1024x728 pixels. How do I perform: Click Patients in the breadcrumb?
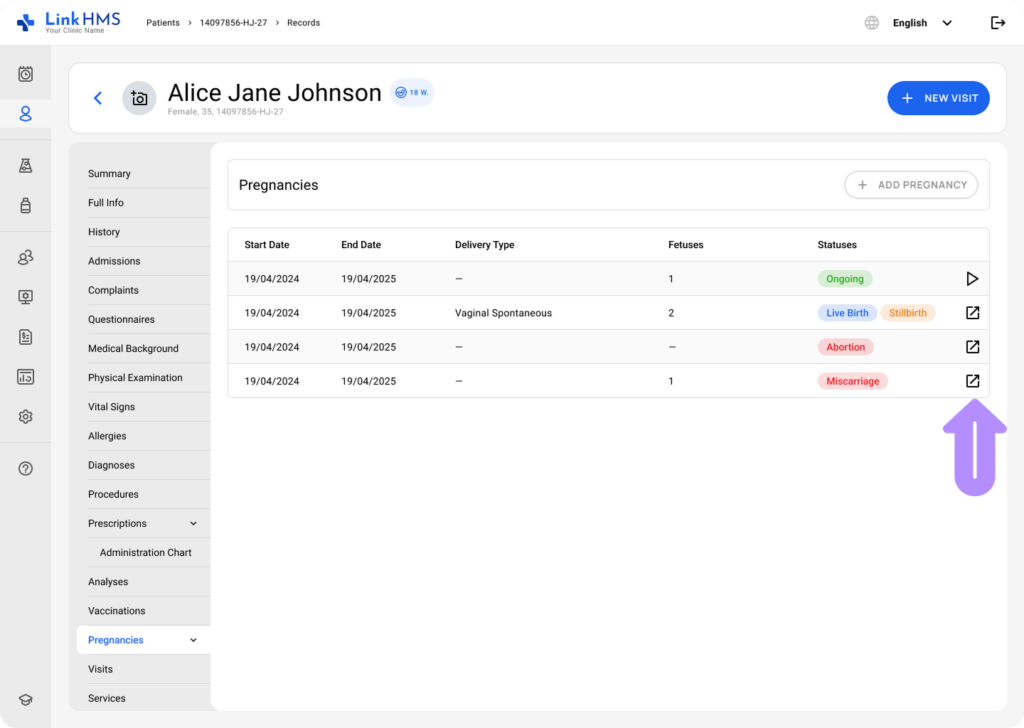pyautogui.click(x=163, y=23)
